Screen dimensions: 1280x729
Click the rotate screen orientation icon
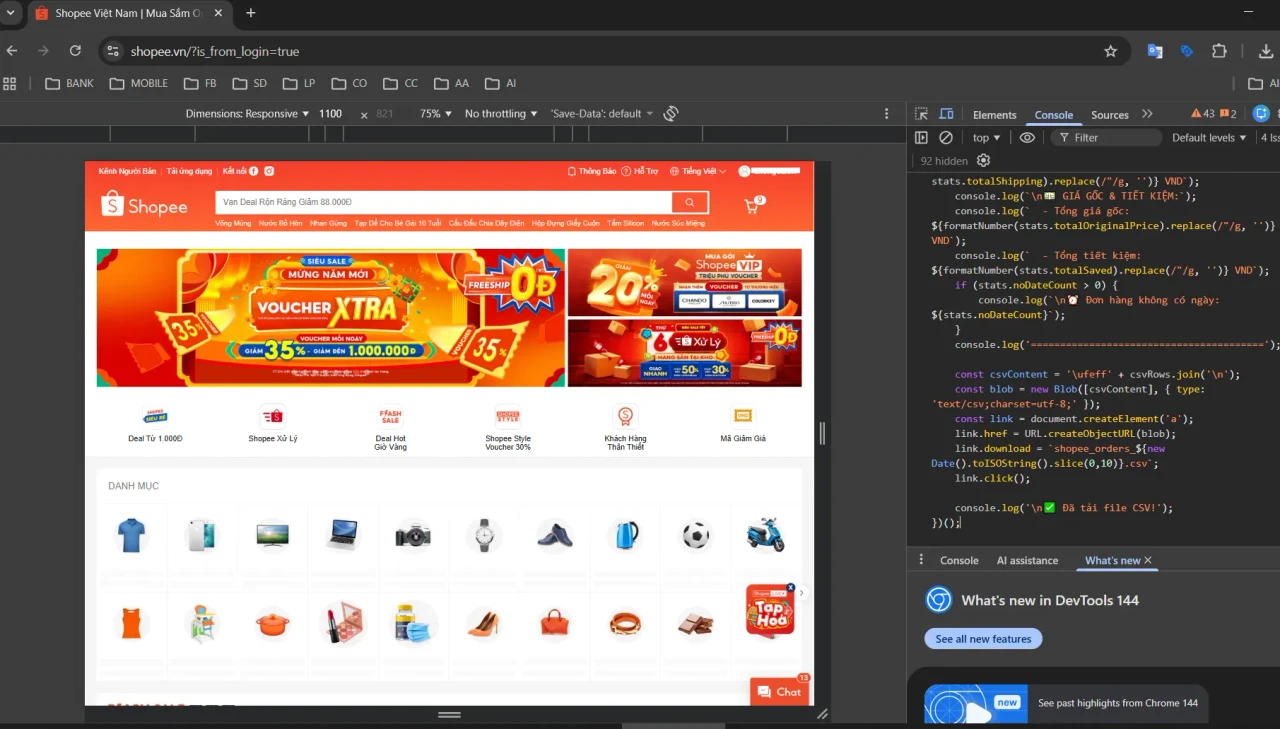pyautogui.click(x=670, y=113)
